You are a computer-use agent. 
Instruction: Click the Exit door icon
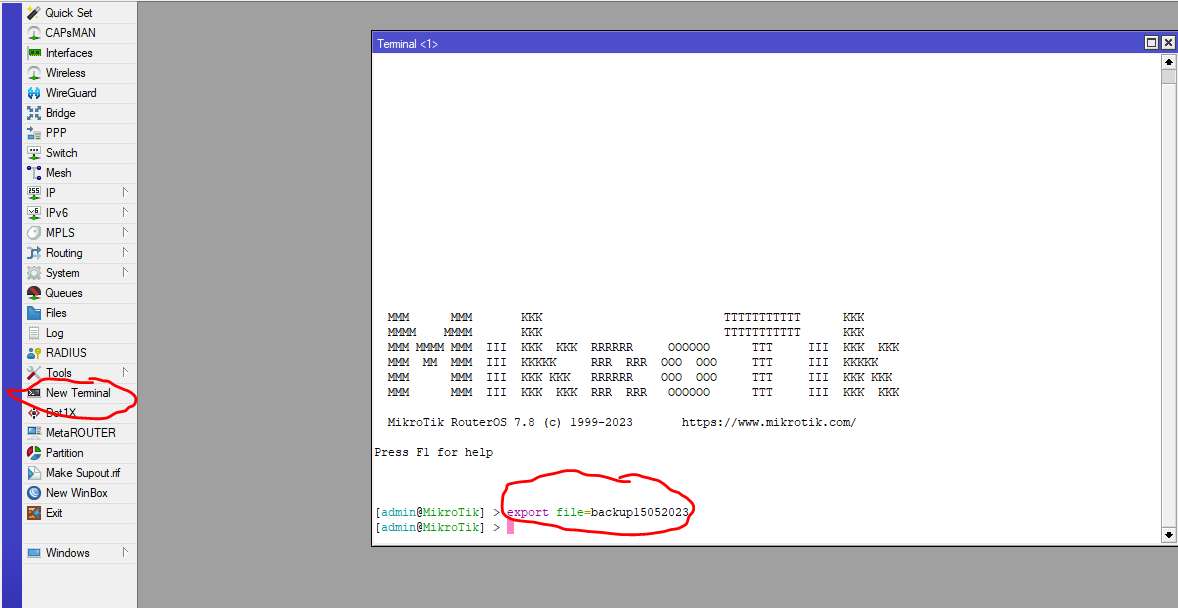coord(34,513)
